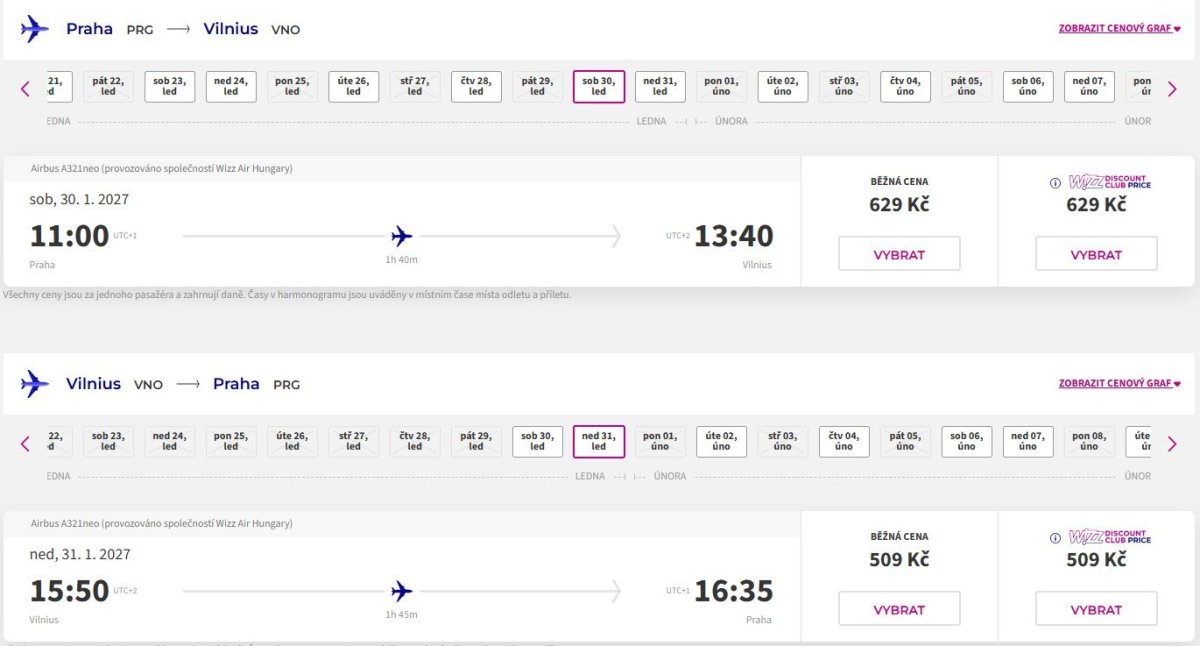The width and height of the screenshot is (1200, 646).
Task: Select return date pon 01, úno
Action: point(660,441)
